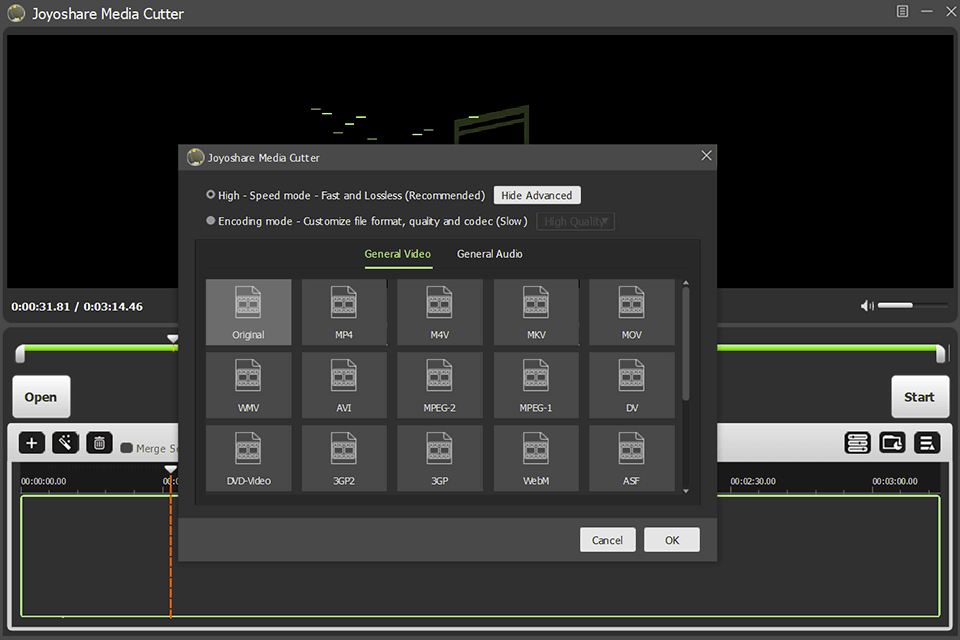Screen dimensions: 960x640
Task: Click the magic wand editing icon
Action: 65,442
